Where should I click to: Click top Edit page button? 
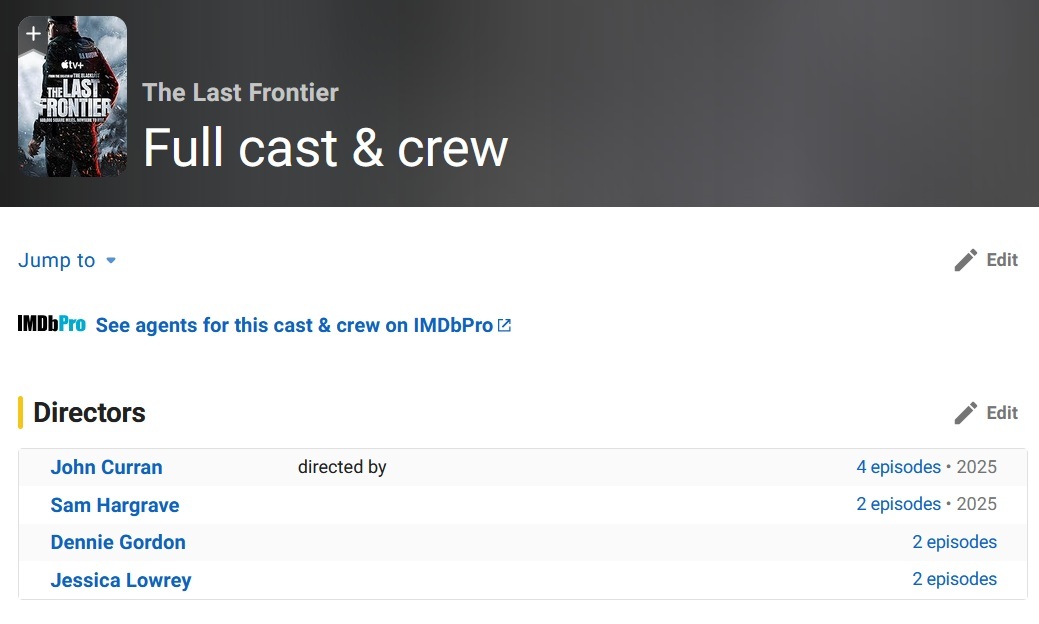(1001, 260)
